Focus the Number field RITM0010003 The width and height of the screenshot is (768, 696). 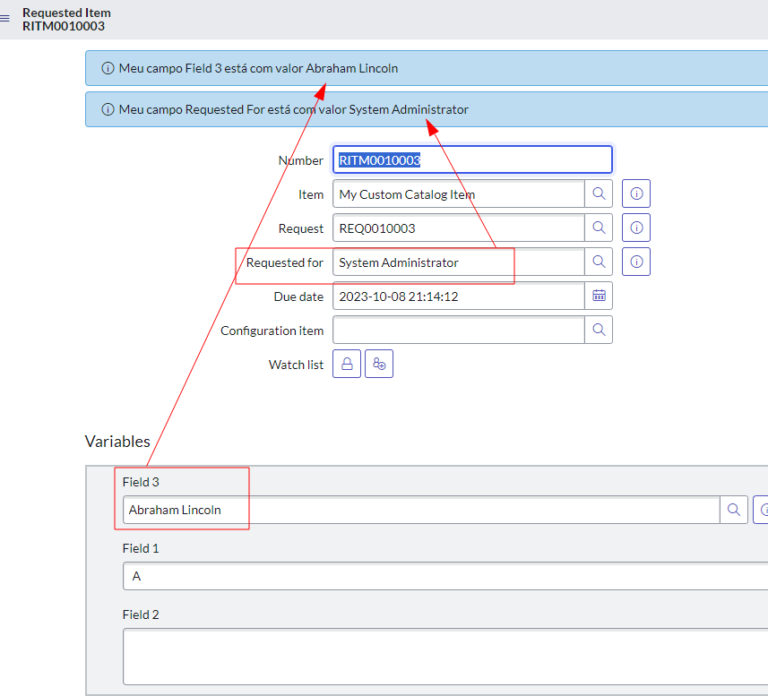[471, 160]
